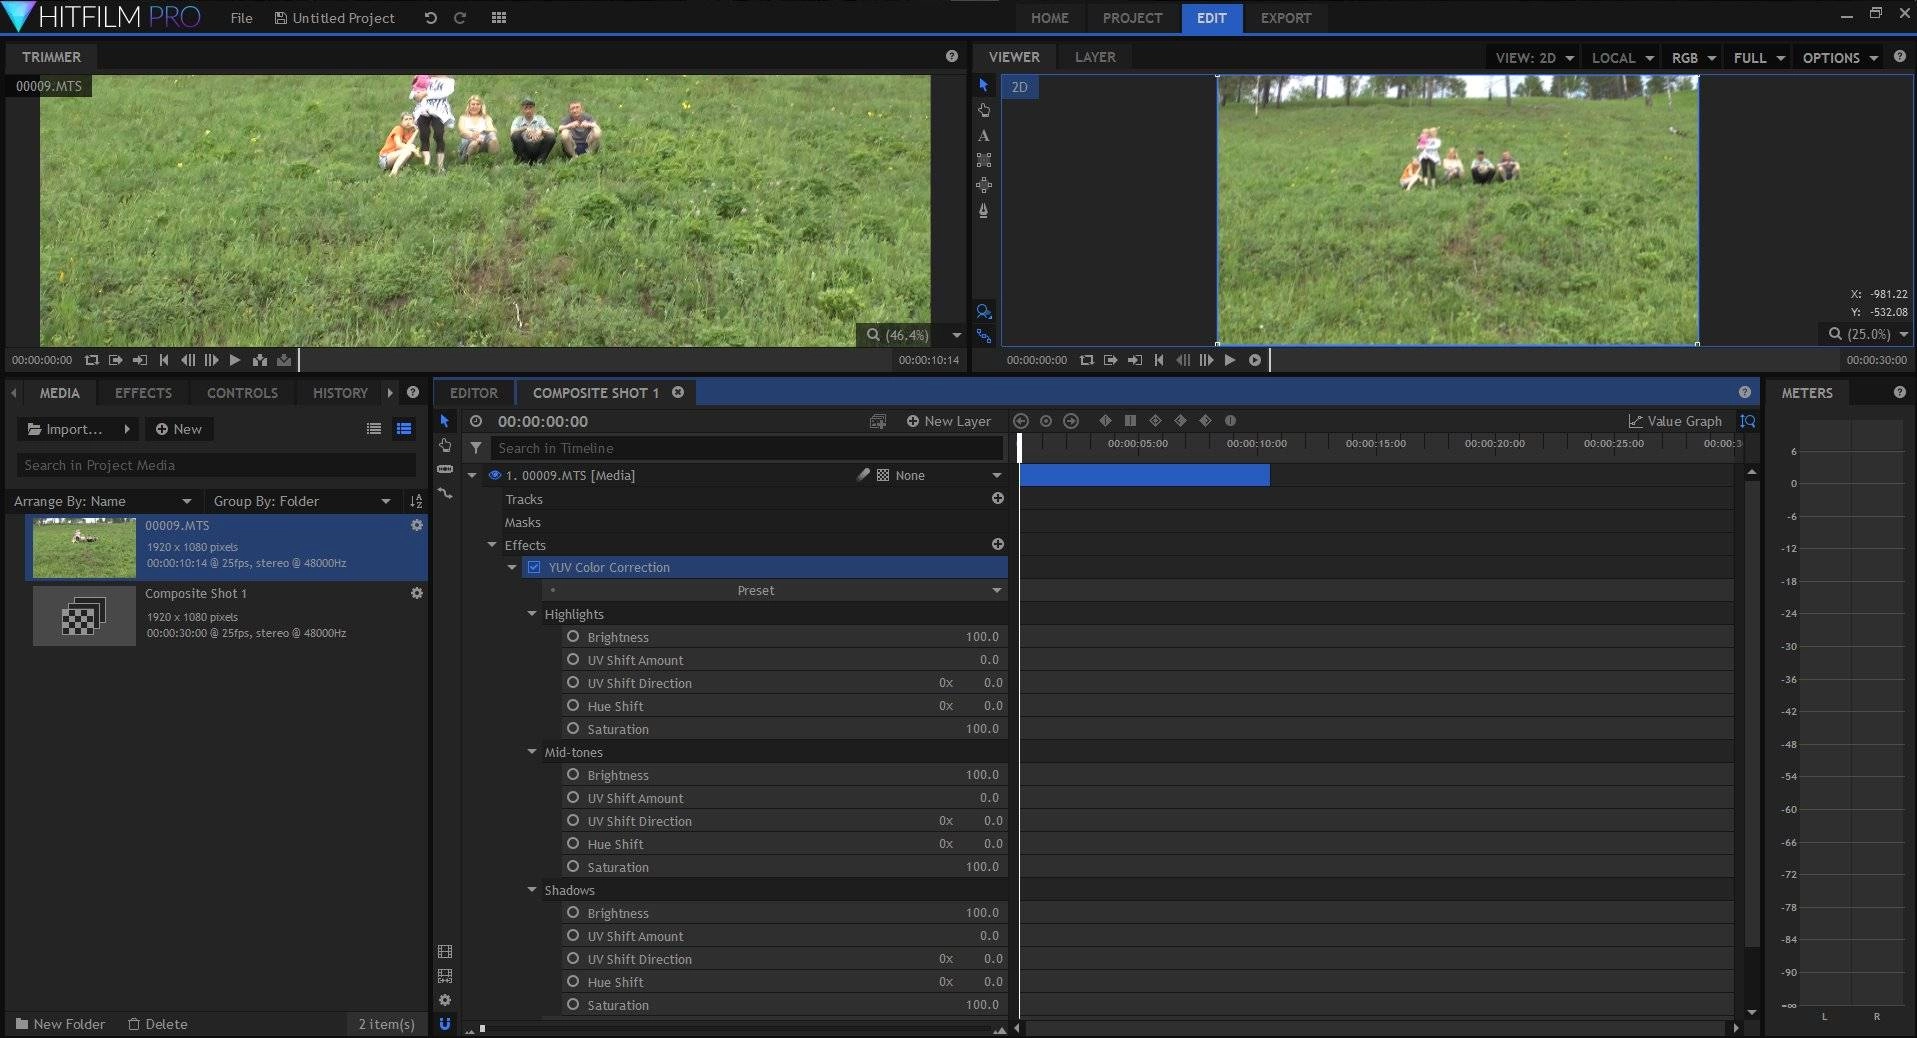Click the make composite shot icon
1917x1038 pixels.
coord(878,421)
